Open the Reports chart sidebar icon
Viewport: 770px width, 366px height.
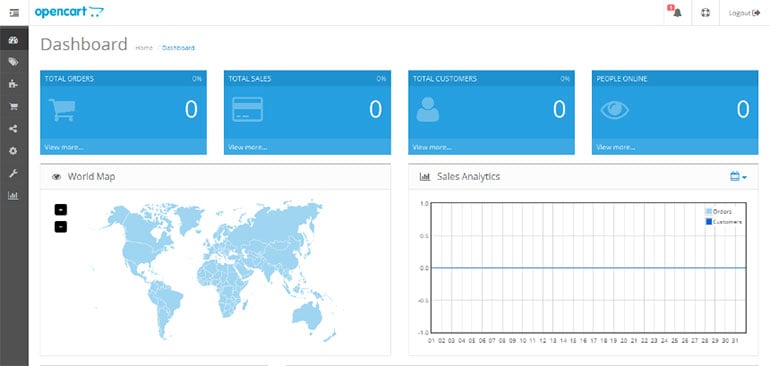pyautogui.click(x=13, y=196)
